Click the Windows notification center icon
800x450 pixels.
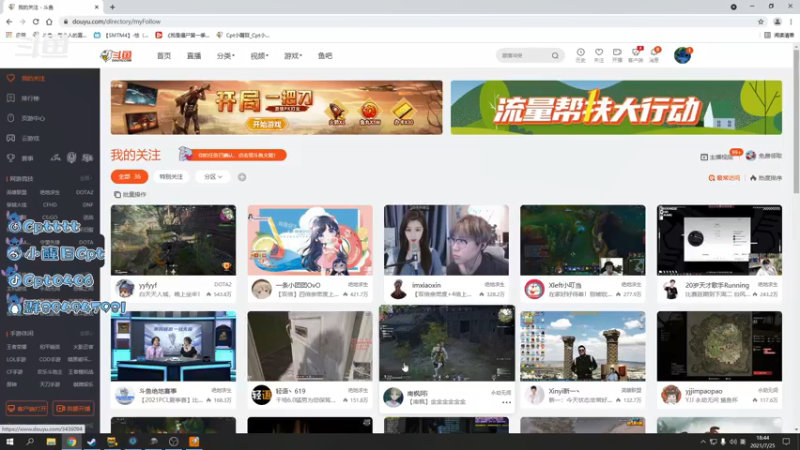pos(786,441)
